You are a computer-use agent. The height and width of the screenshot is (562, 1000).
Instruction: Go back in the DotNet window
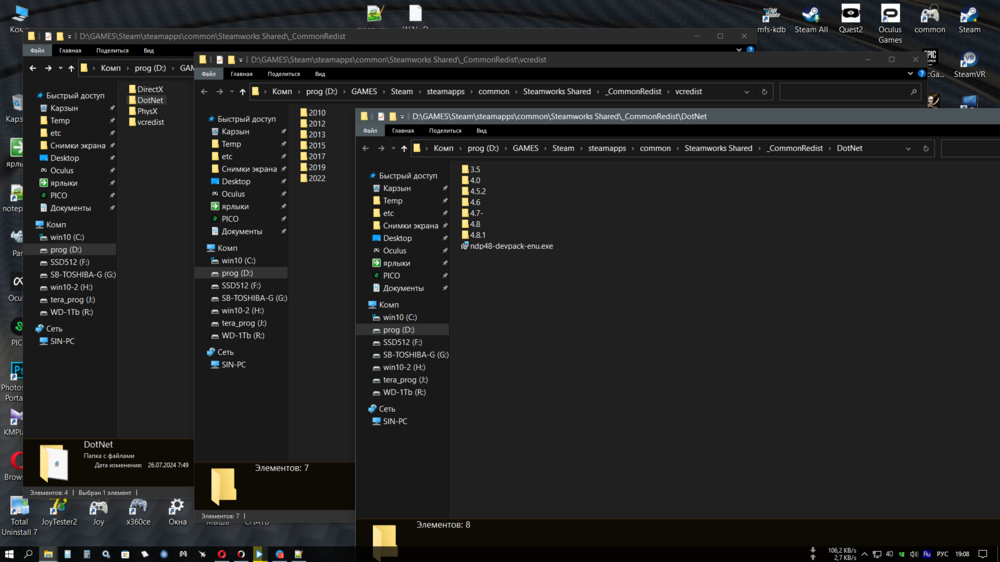pyautogui.click(x=365, y=149)
